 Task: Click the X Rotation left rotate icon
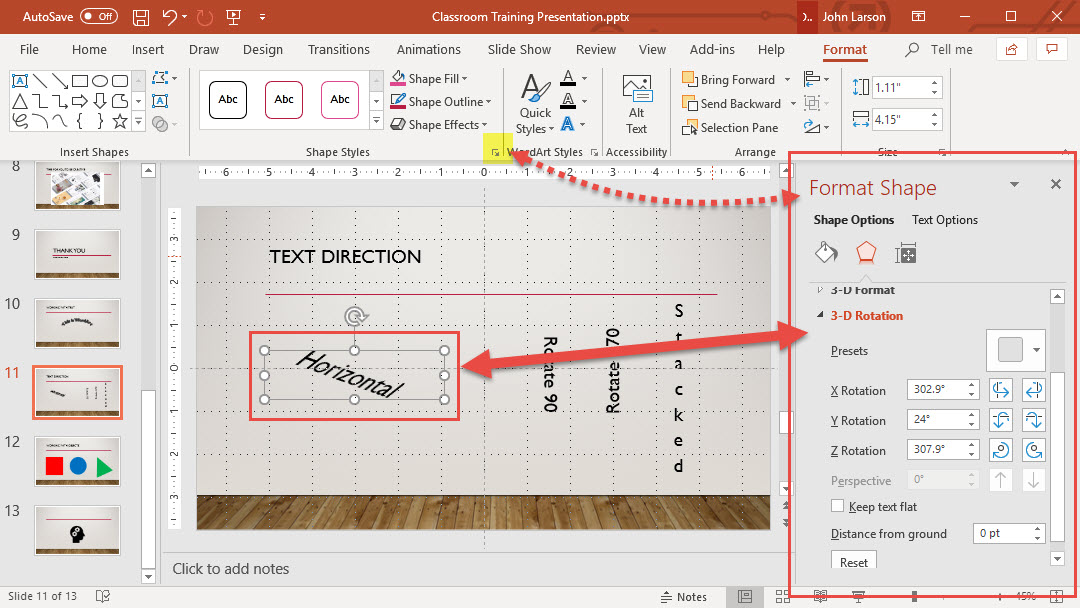[1001, 390]
